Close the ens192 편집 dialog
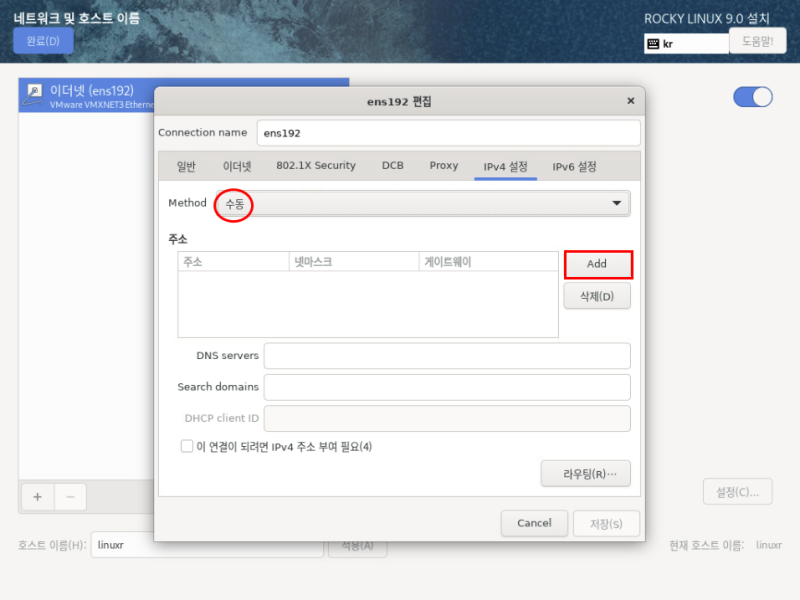Viewport: 800px width, 600px height. [631, 101]
